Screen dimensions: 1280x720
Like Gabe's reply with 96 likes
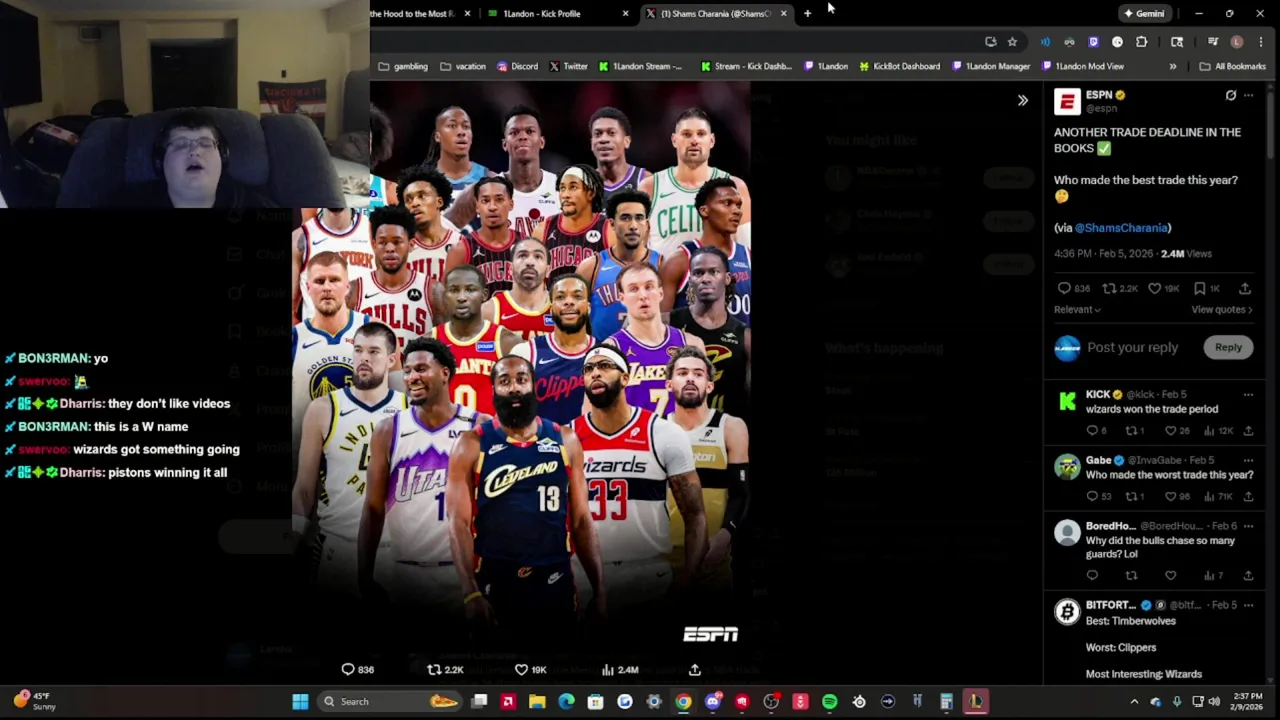point(1170,496)
